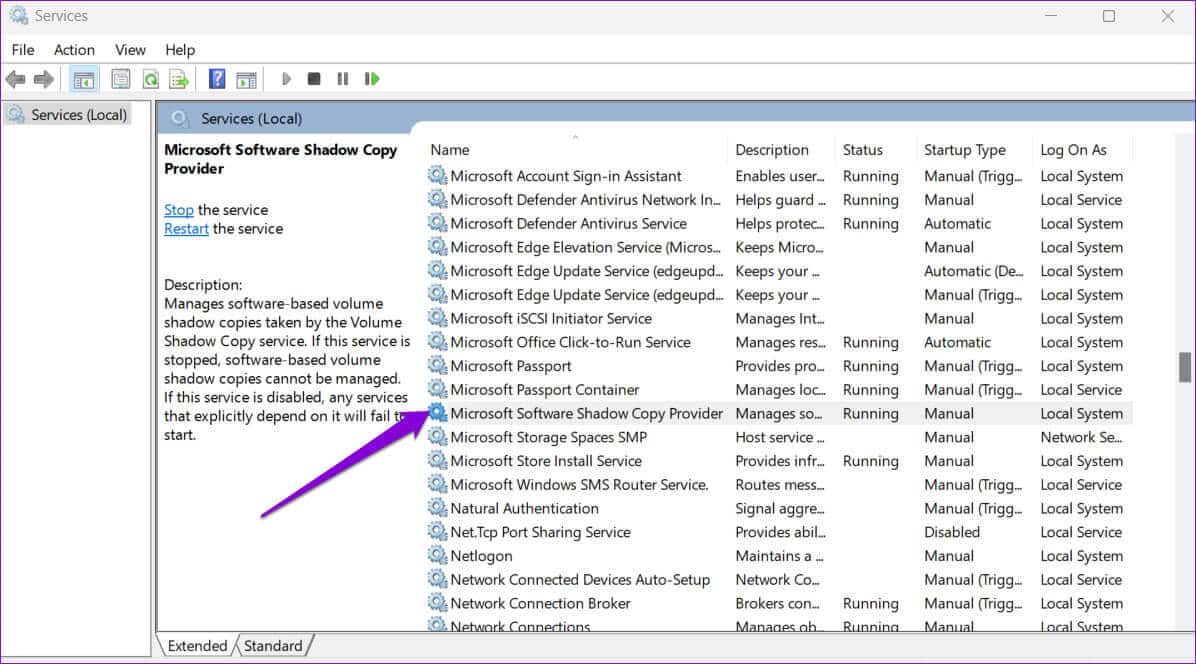1196x664 pixels.
Task: Click the Forward arrow toolbar icon
Action: pyautogui.click(x=44, y=79)
